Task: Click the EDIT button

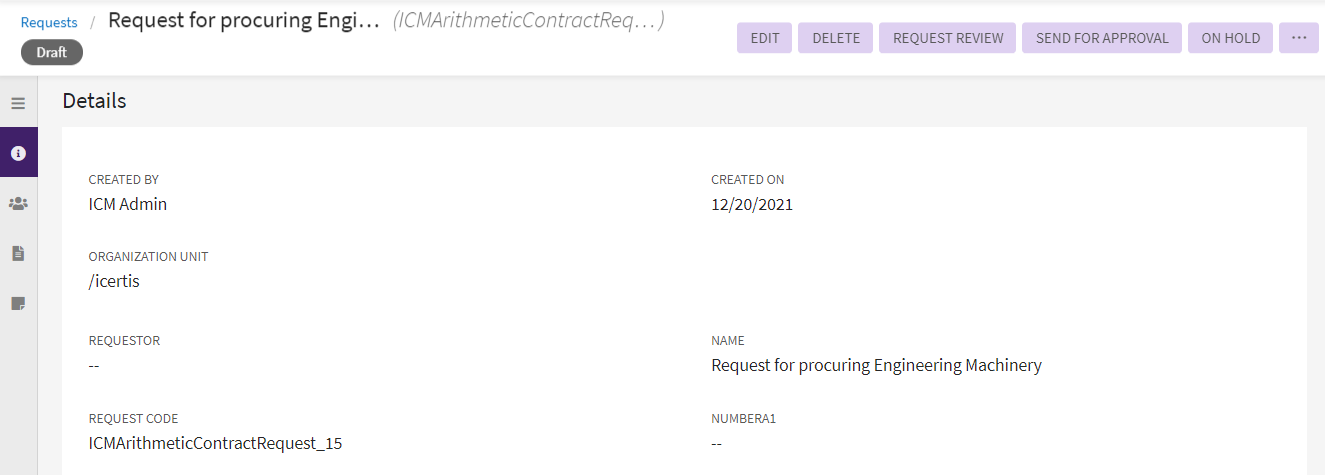Action: coord(765,38)
